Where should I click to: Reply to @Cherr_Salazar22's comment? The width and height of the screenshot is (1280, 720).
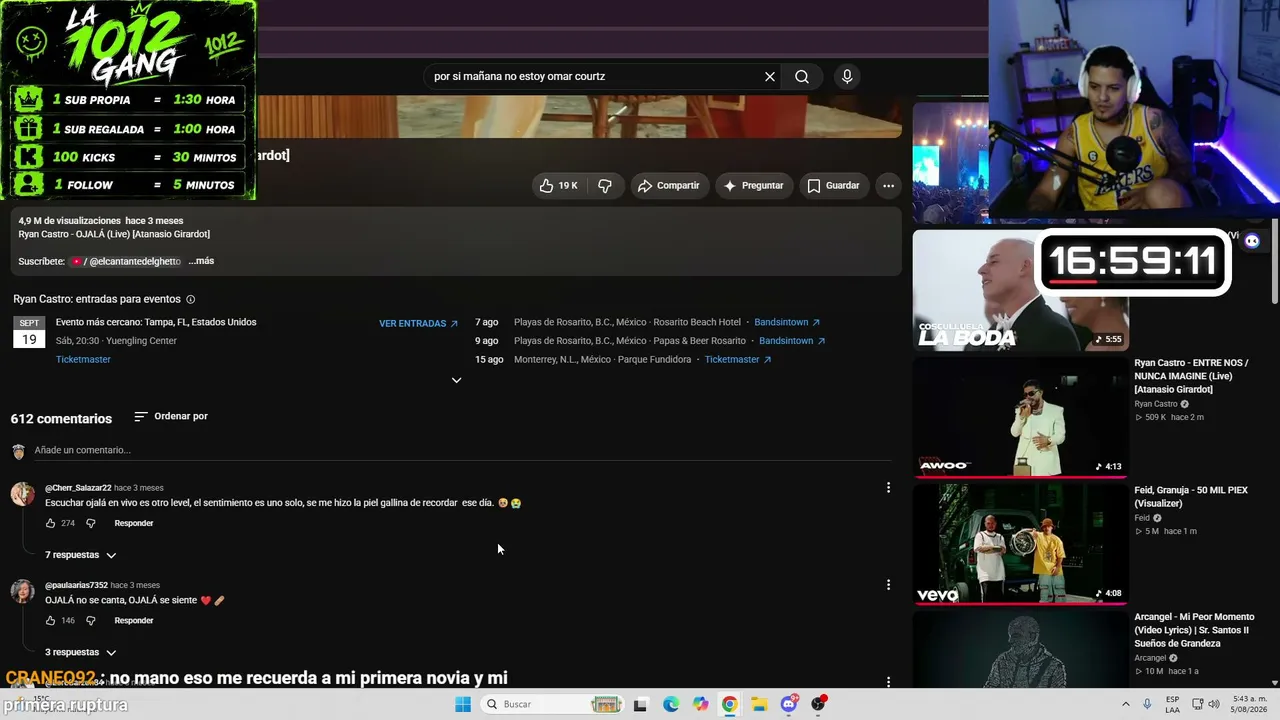point(134,523)
